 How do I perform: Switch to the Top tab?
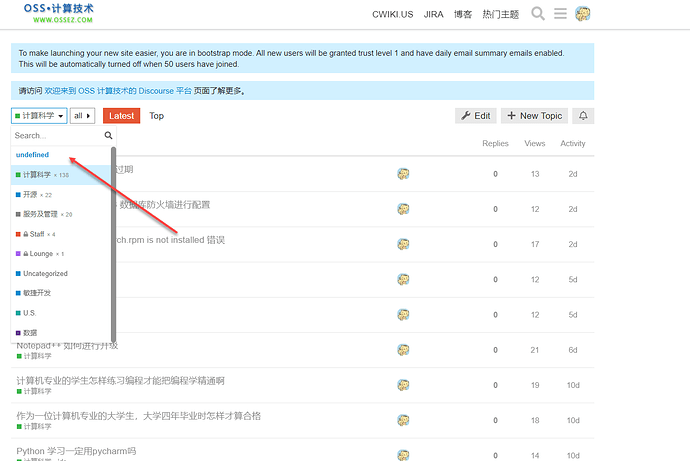156,116
